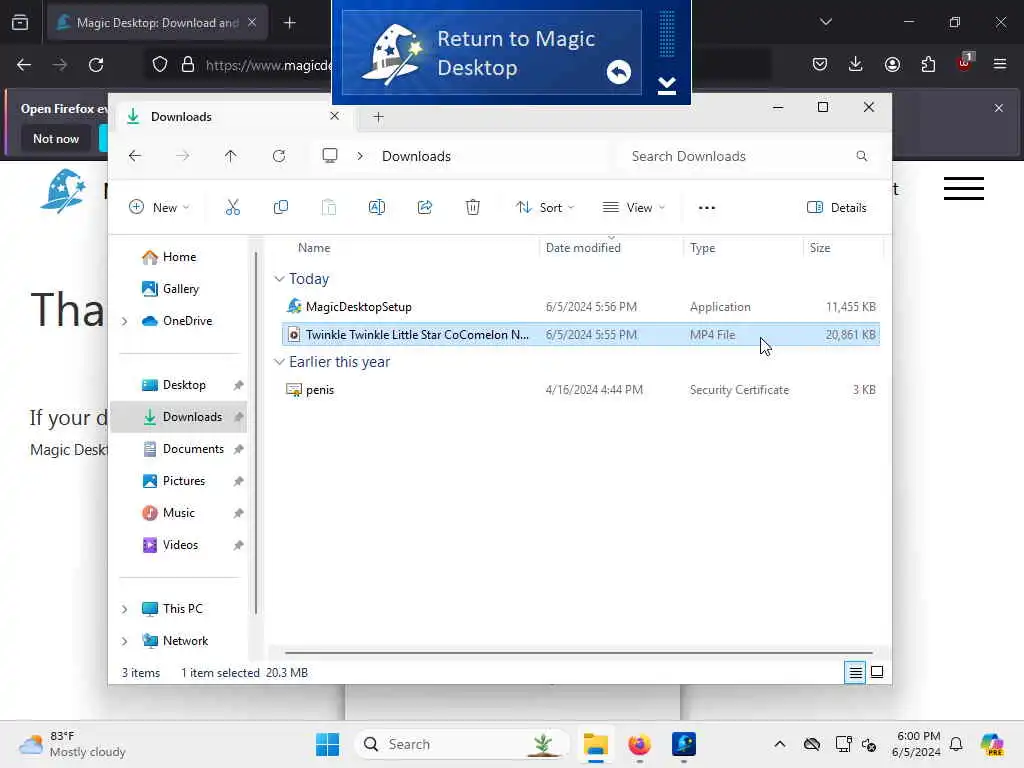The image size is (1024, 768).
Task: Click Save to Pocket icon in Firefox
Action: pyautogui.click(x=820, y=64)
